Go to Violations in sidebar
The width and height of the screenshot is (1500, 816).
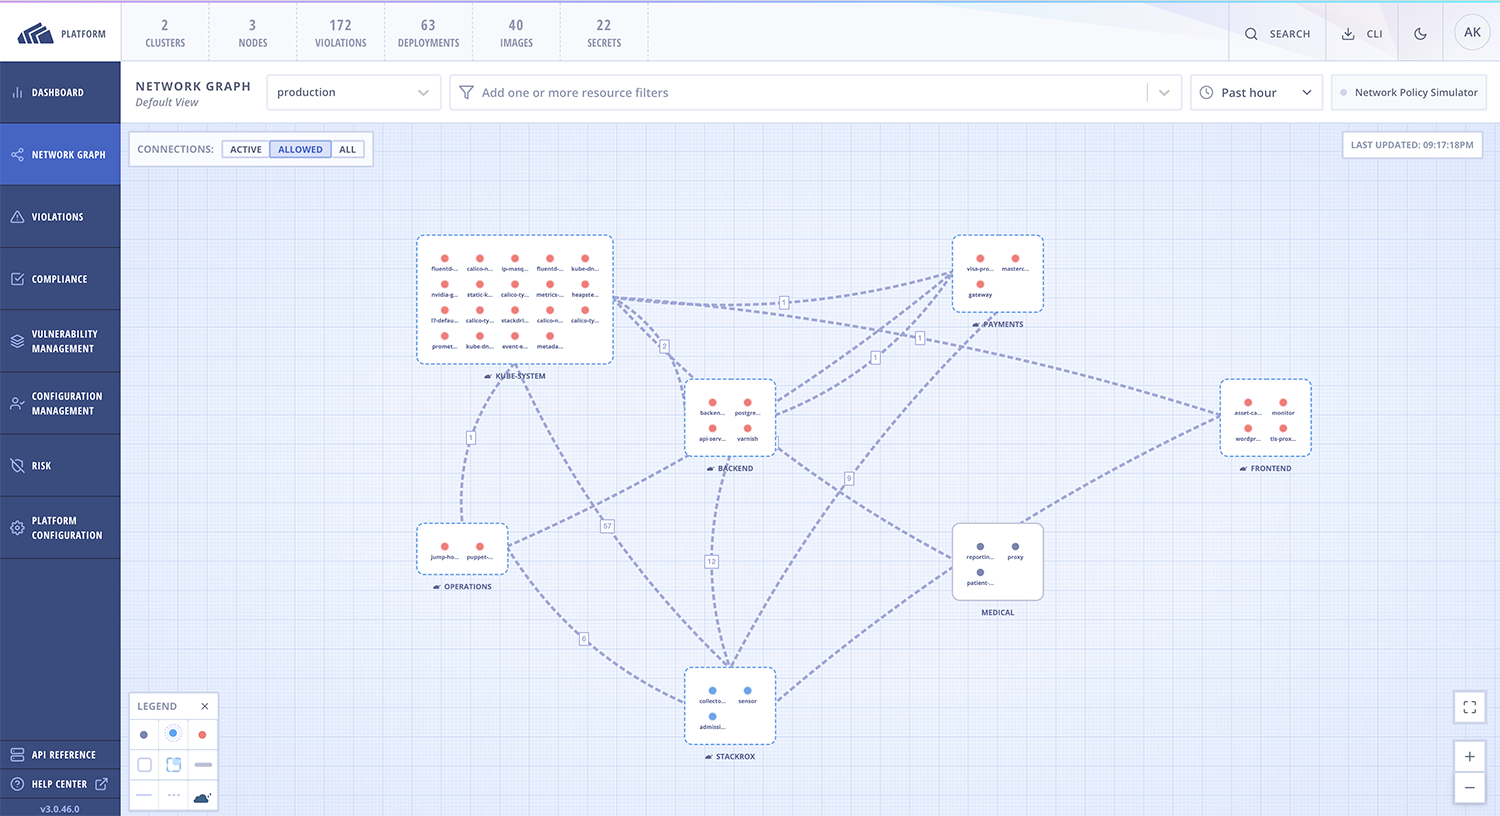tap(60, 217)
